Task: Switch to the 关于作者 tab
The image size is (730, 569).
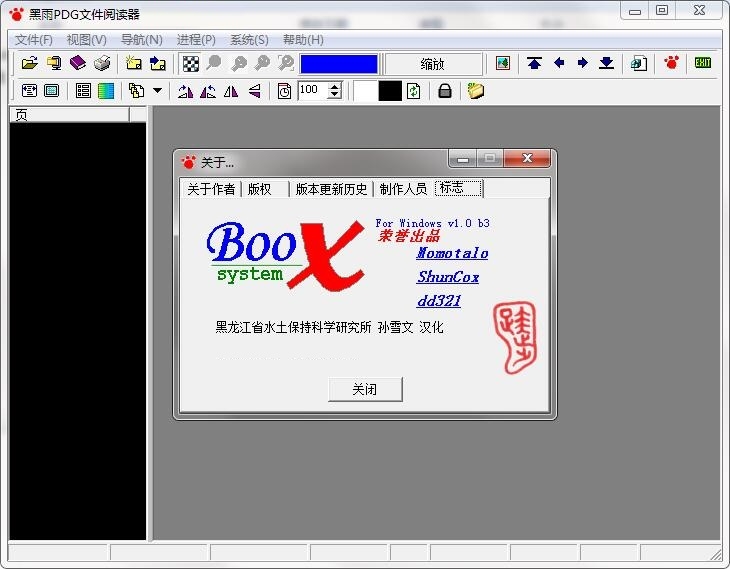Action: pyautogui.click(x=211, y=189)
